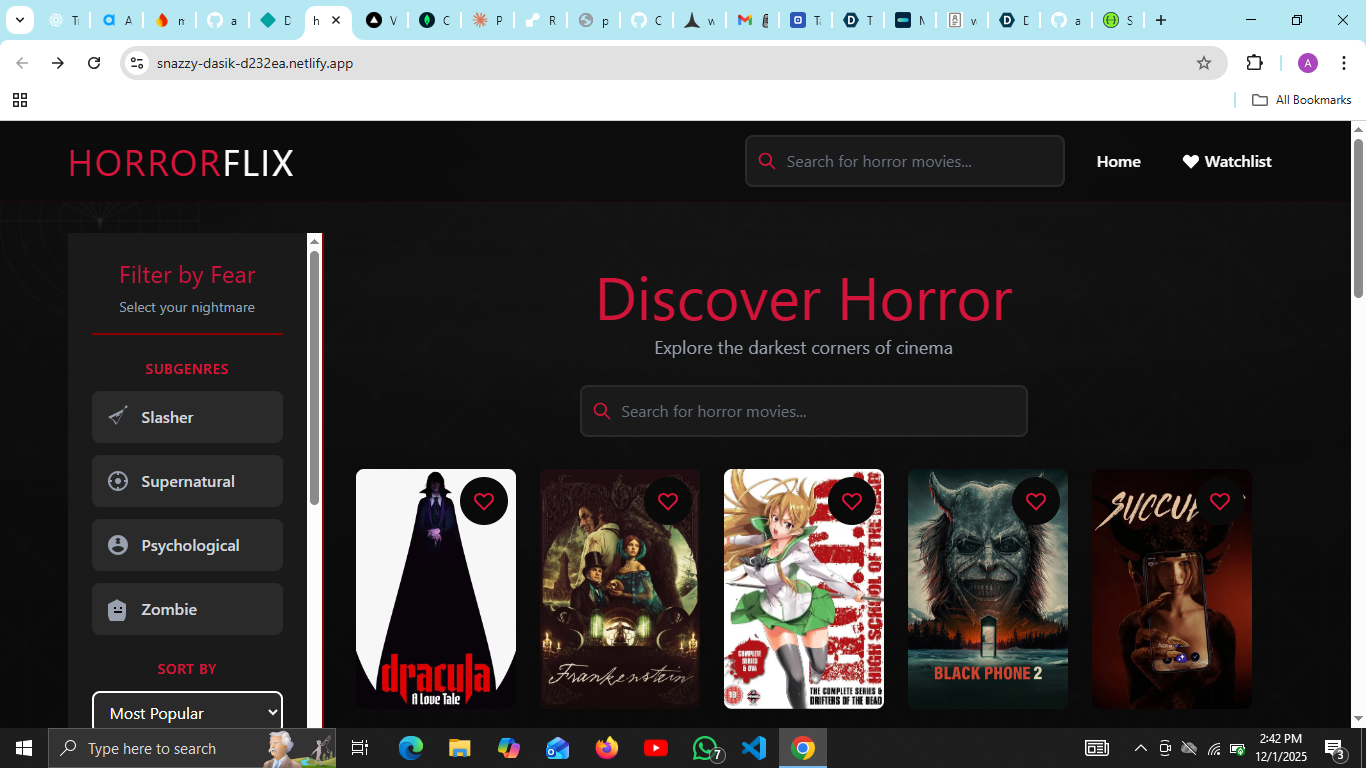Click the Chrome icon in the taskbar
Image resolution: width=1366 pixels, height=768 pixels.
point(803,748)
